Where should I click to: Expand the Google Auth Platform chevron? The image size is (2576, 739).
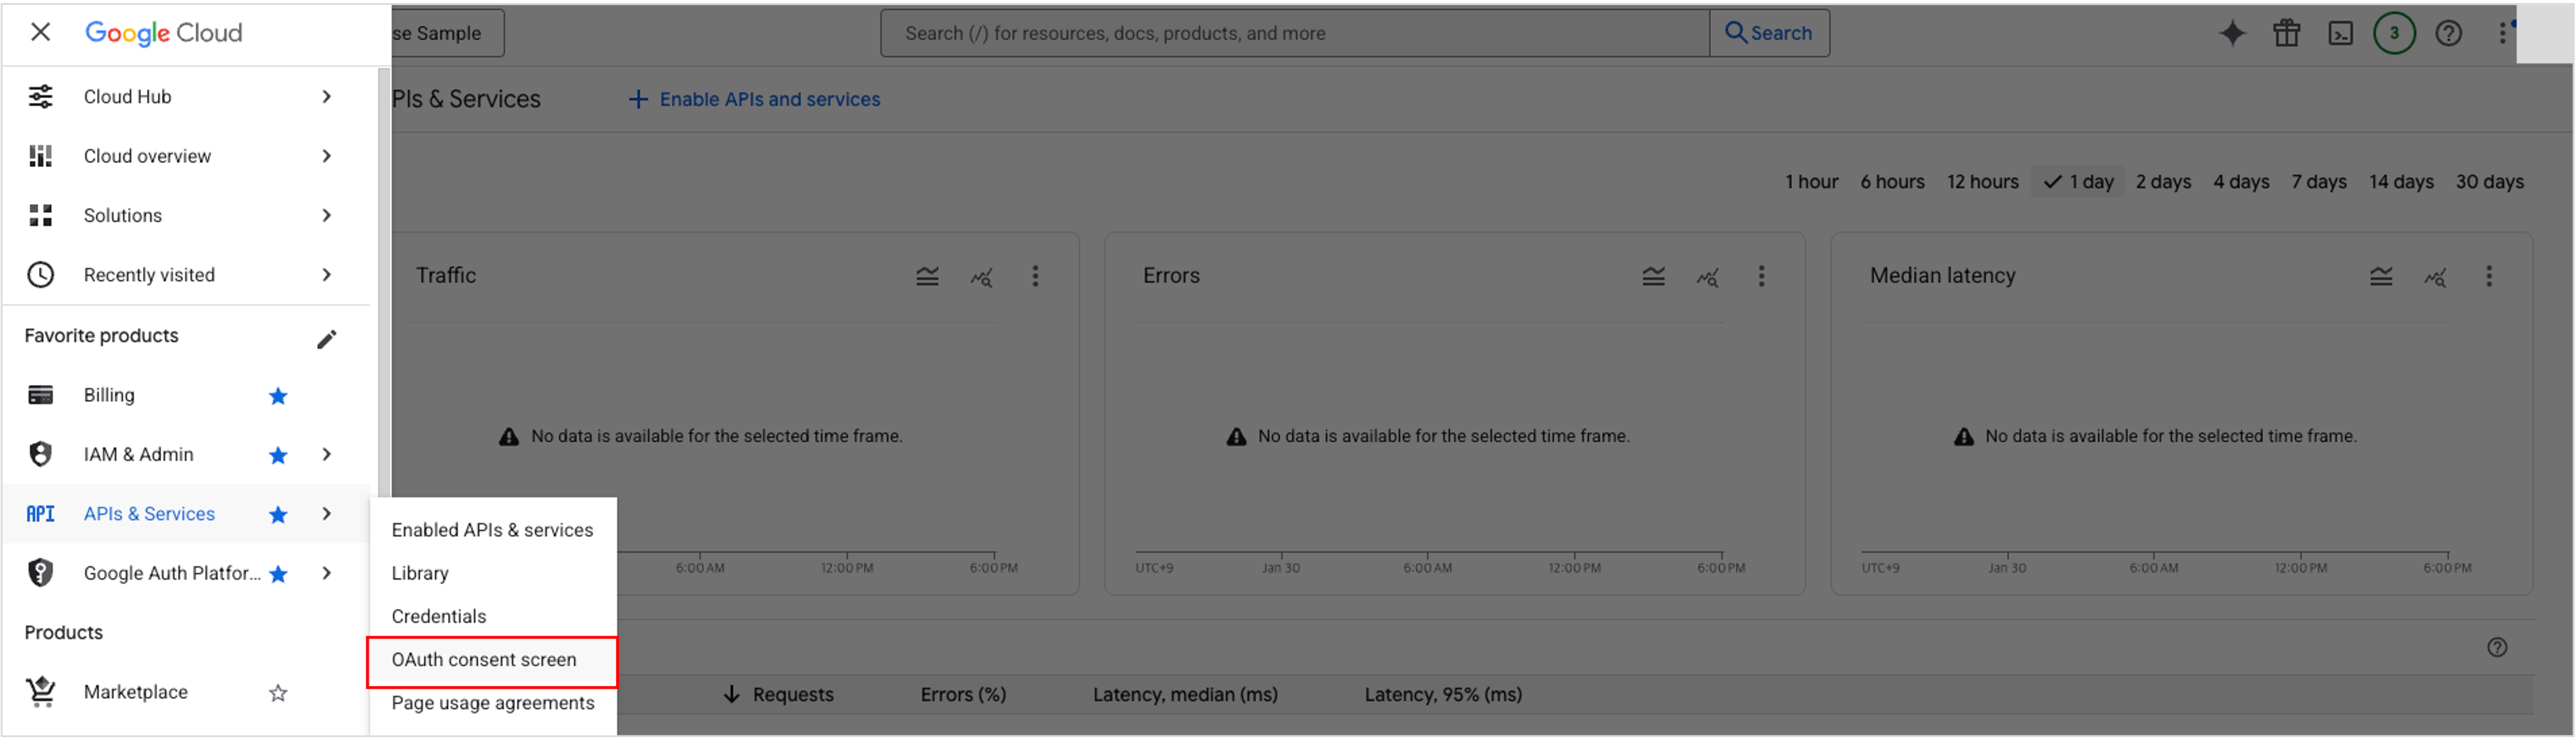(x=327, y=573)
